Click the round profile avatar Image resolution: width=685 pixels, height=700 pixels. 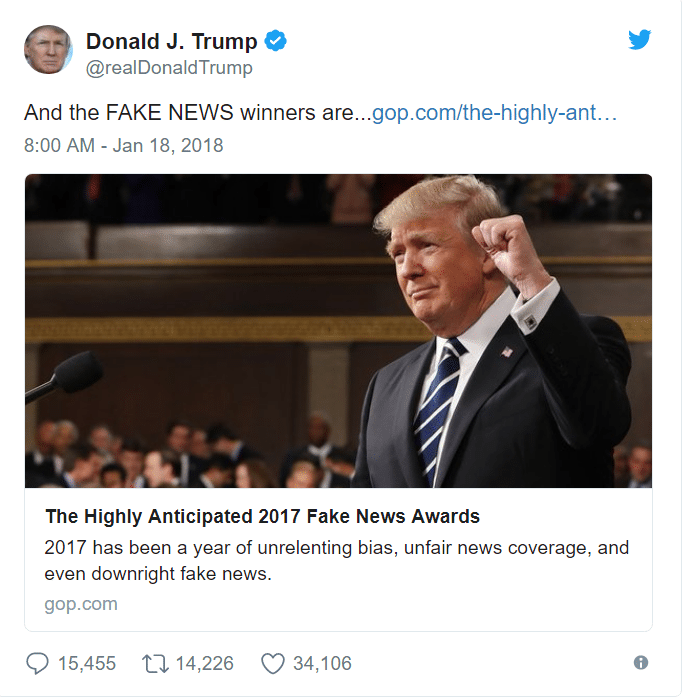point(48,50)
